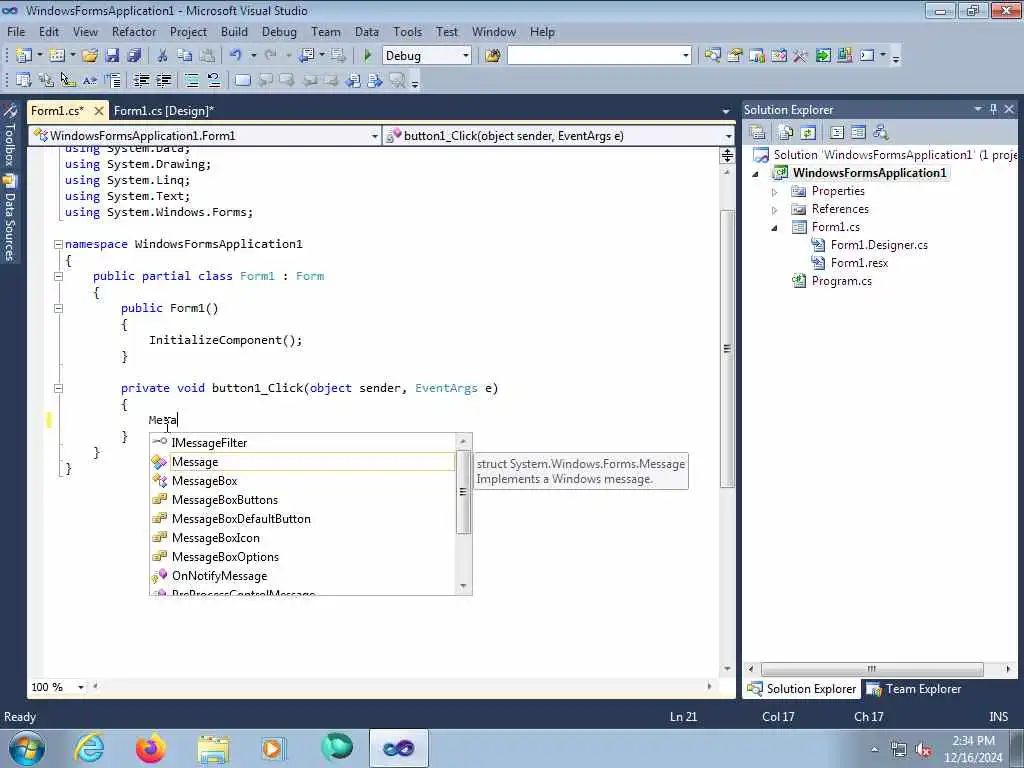1024x768 pixels.
Task: Click the New Project toolbar icon
Action: tap(24, 56)
